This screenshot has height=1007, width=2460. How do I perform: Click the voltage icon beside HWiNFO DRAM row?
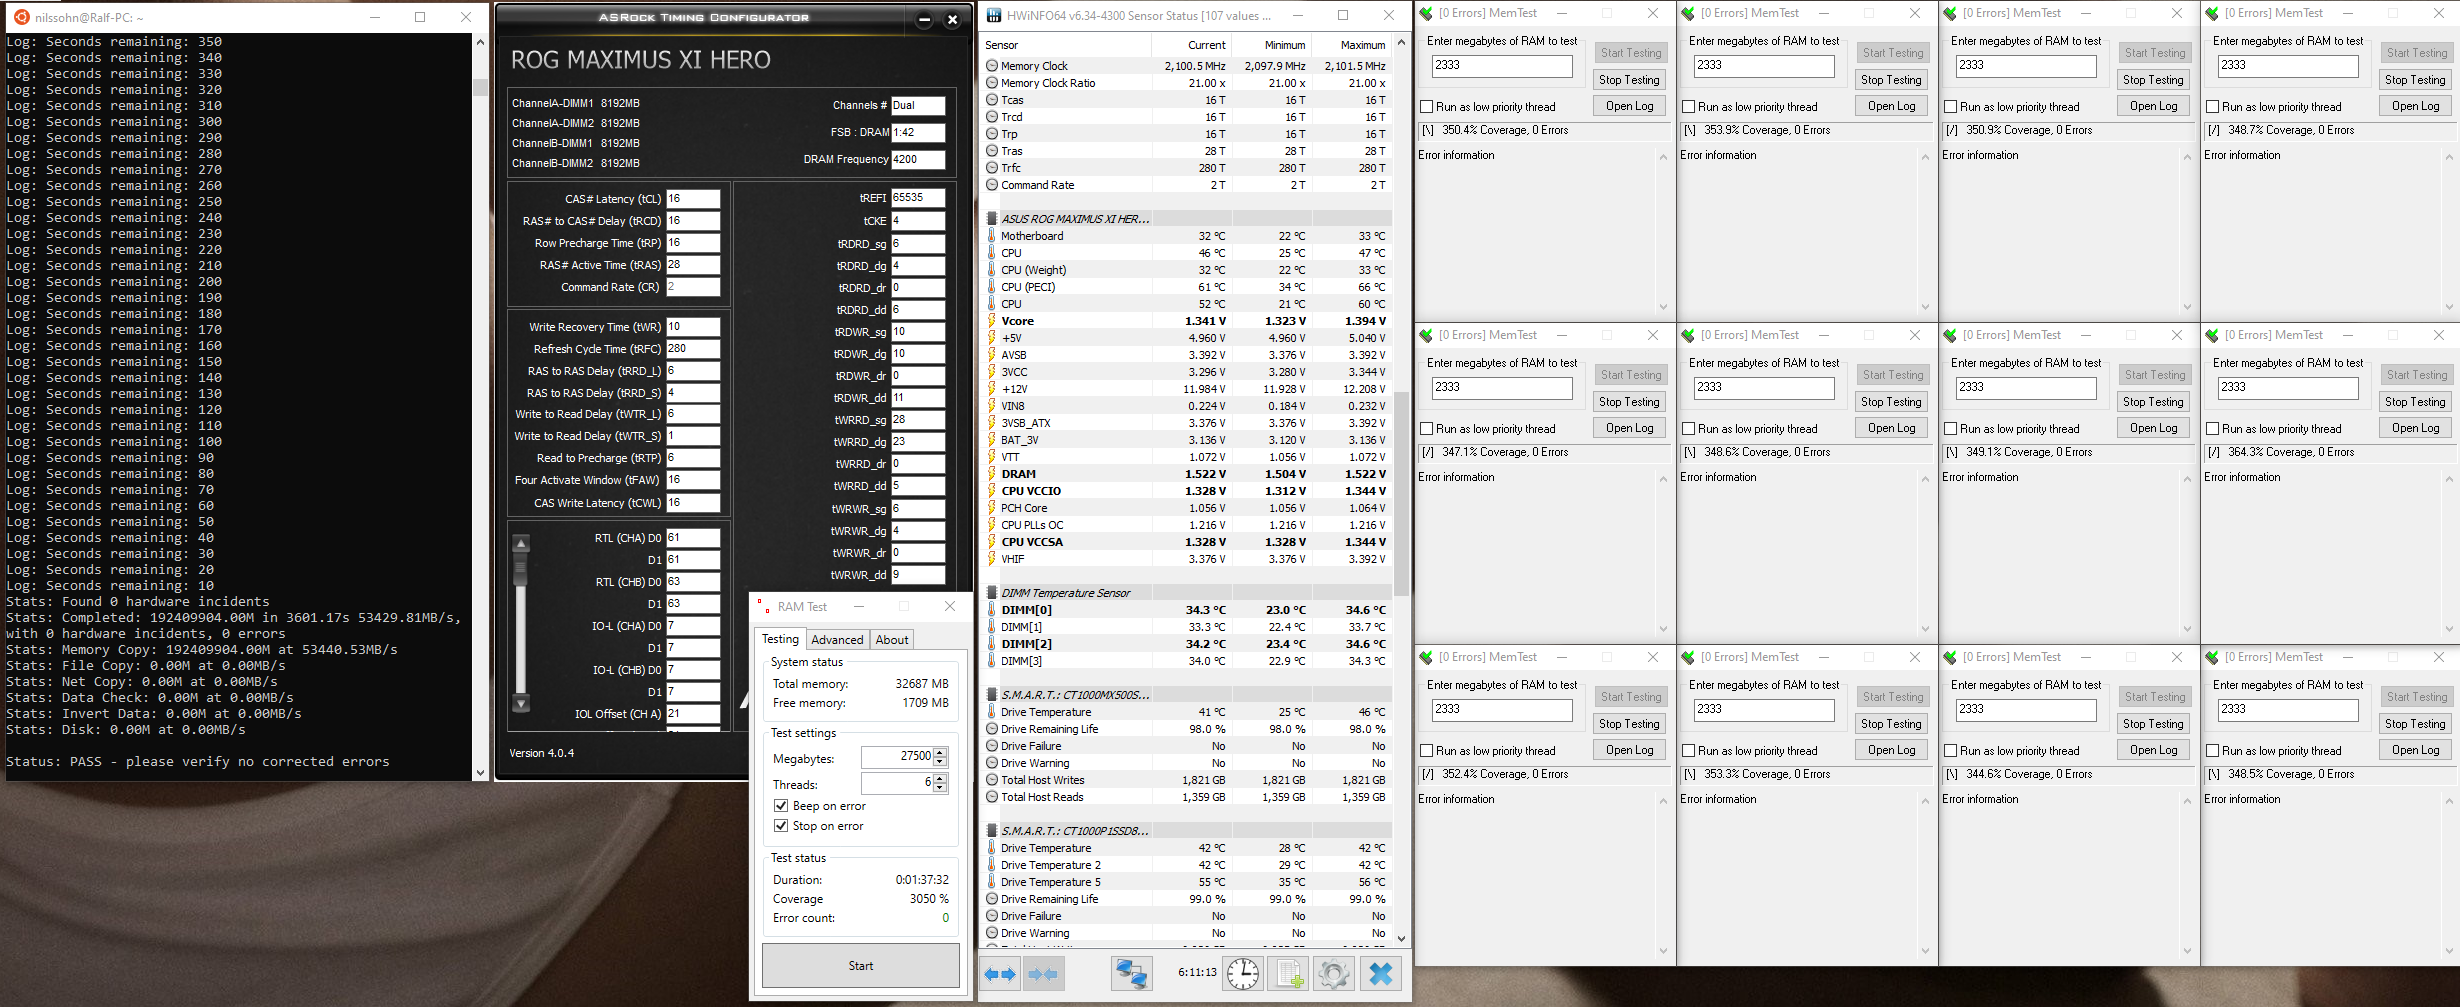pyautogui.click(x=992, y=474)
